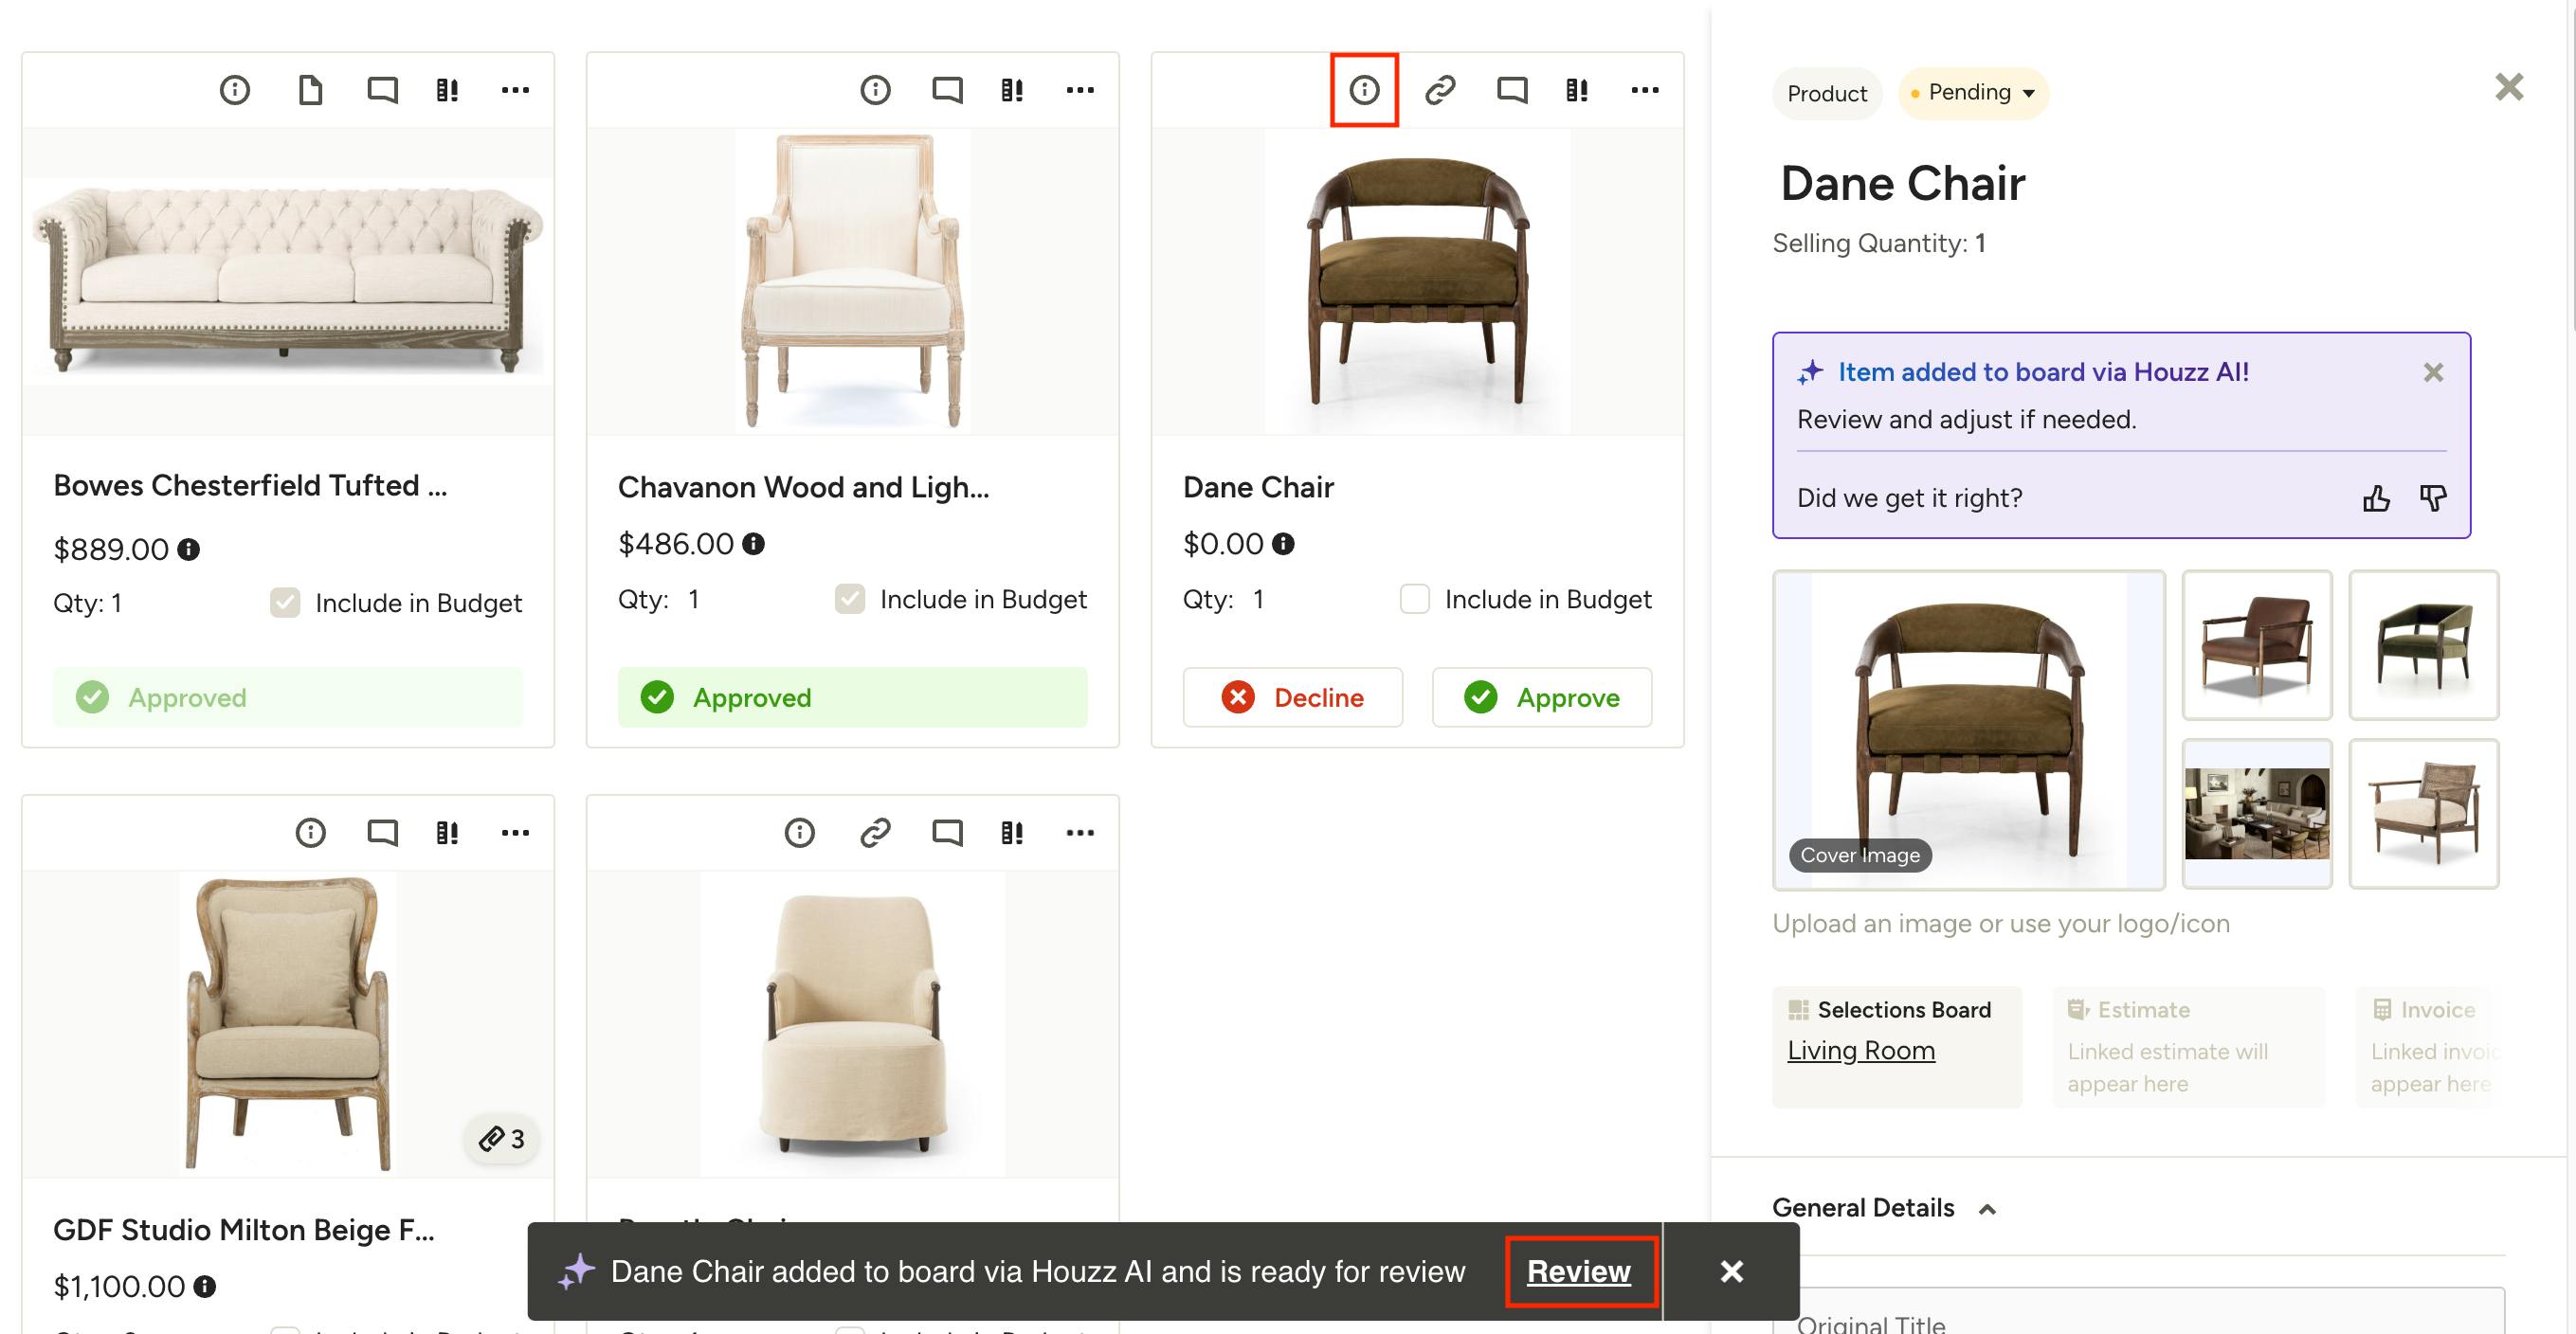Open attachments badge showing 3 links
Viewport: 2576px width, 1334px height.
[502, 1138]
